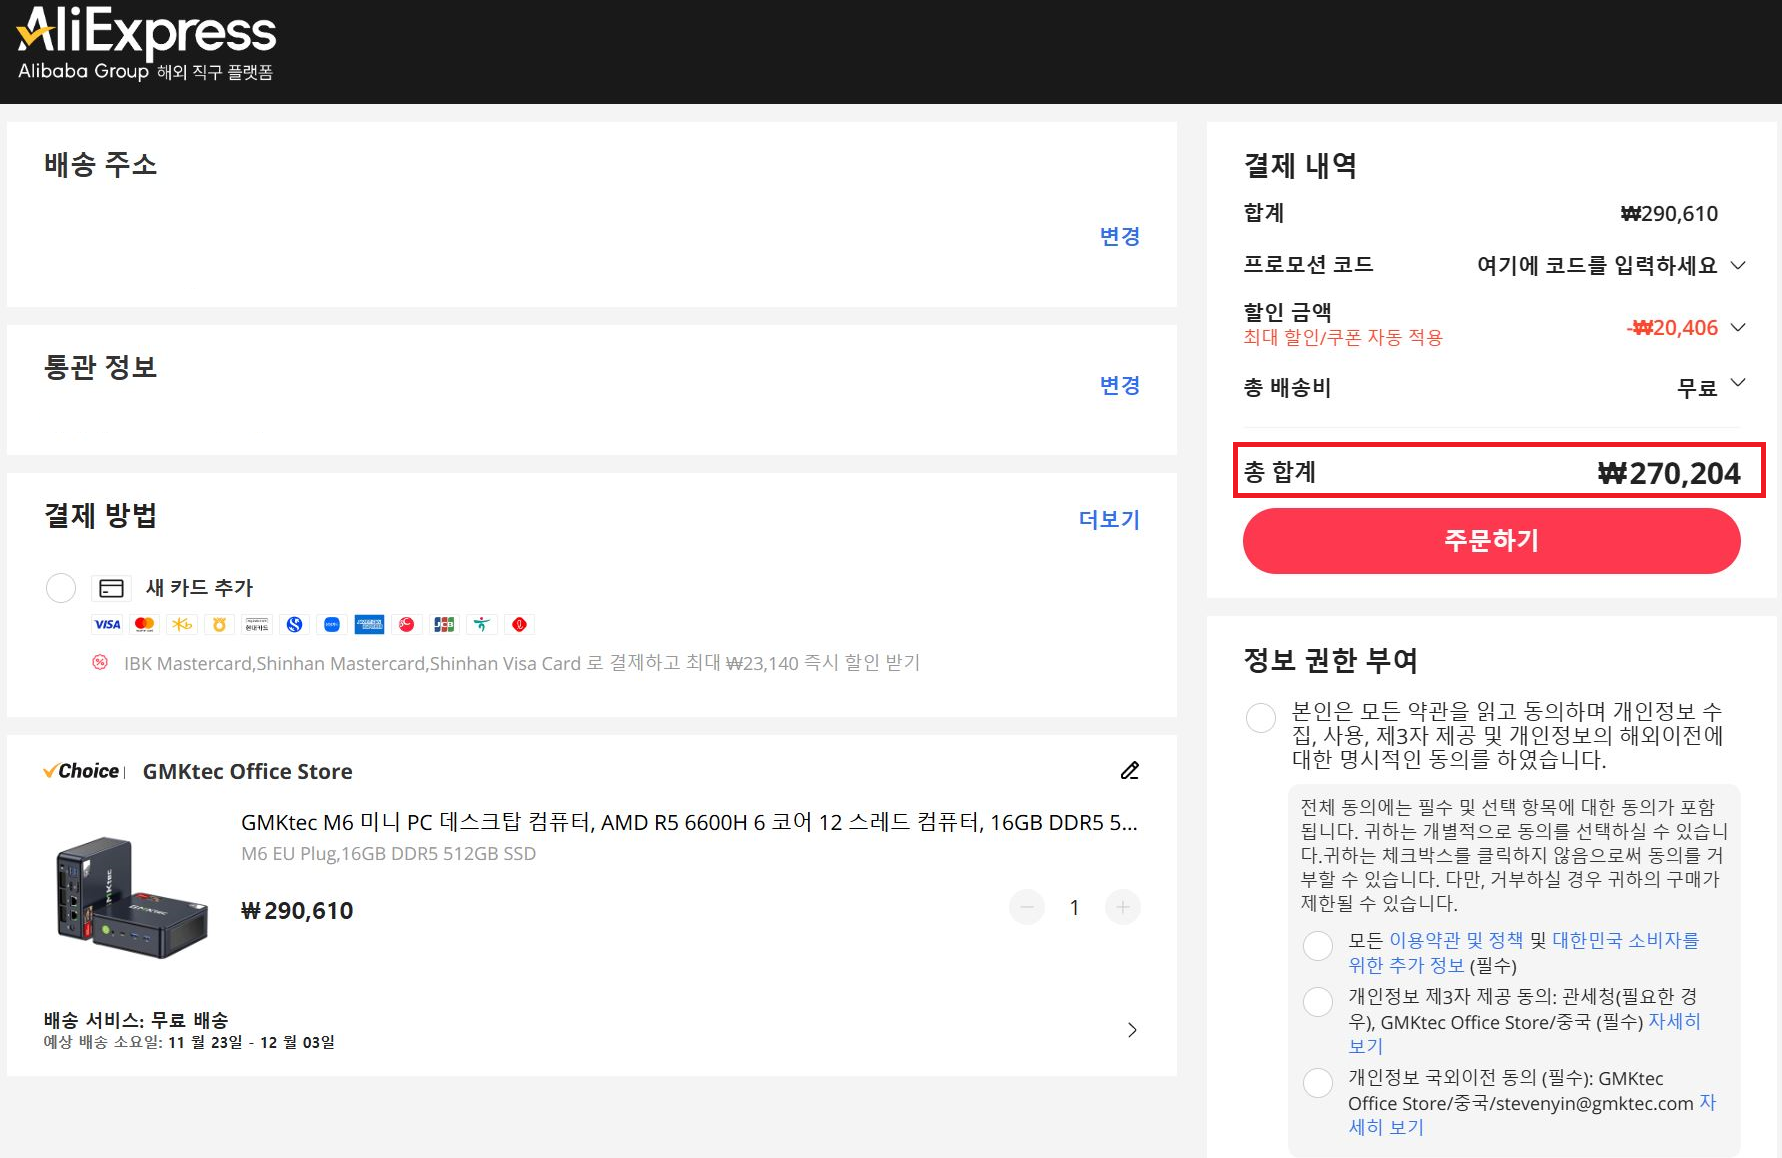Click the 총 합계 ₩270,204 amount
The width and height of the screenshot is (1782, 1158).
pos(1669,473)
